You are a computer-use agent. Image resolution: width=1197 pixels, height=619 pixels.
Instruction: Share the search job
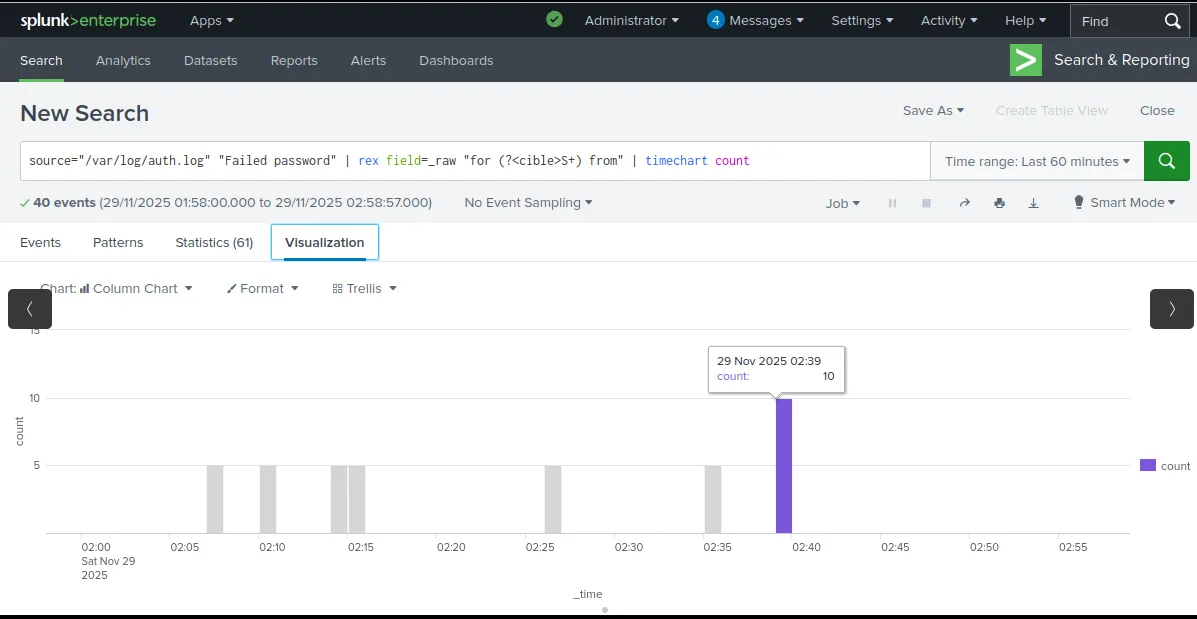(964, 203)
